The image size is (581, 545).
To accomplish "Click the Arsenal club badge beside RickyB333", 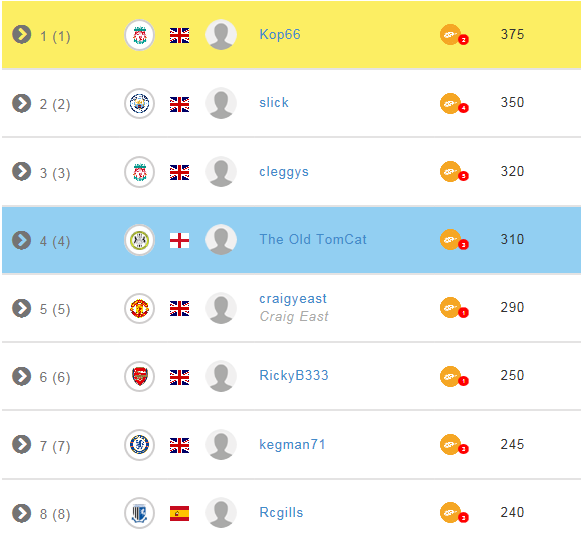I will pos(139,376).
